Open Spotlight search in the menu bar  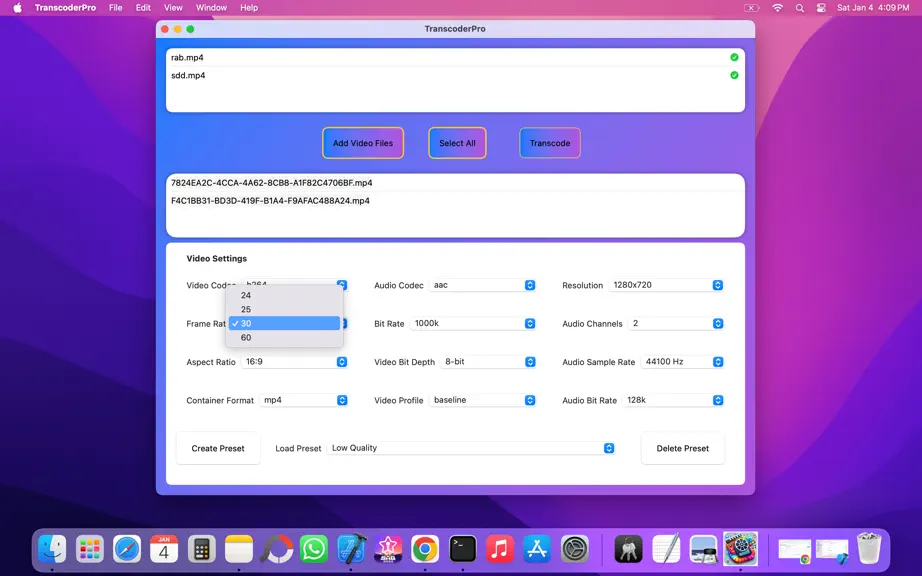pyautogui.click(x=800, y=8)
